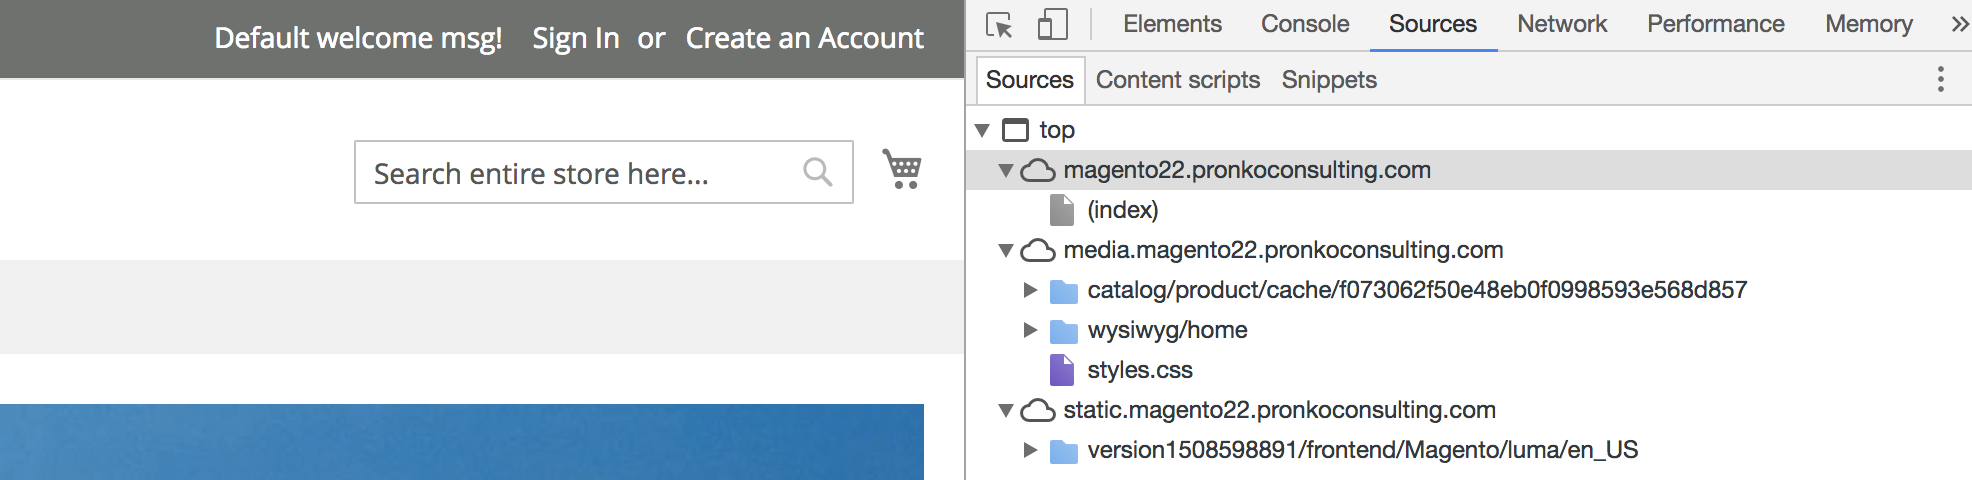This screenshot has height=480, width=1972.
Task: Expand the catalog/product/cache folder
Action: point(1030,290)
